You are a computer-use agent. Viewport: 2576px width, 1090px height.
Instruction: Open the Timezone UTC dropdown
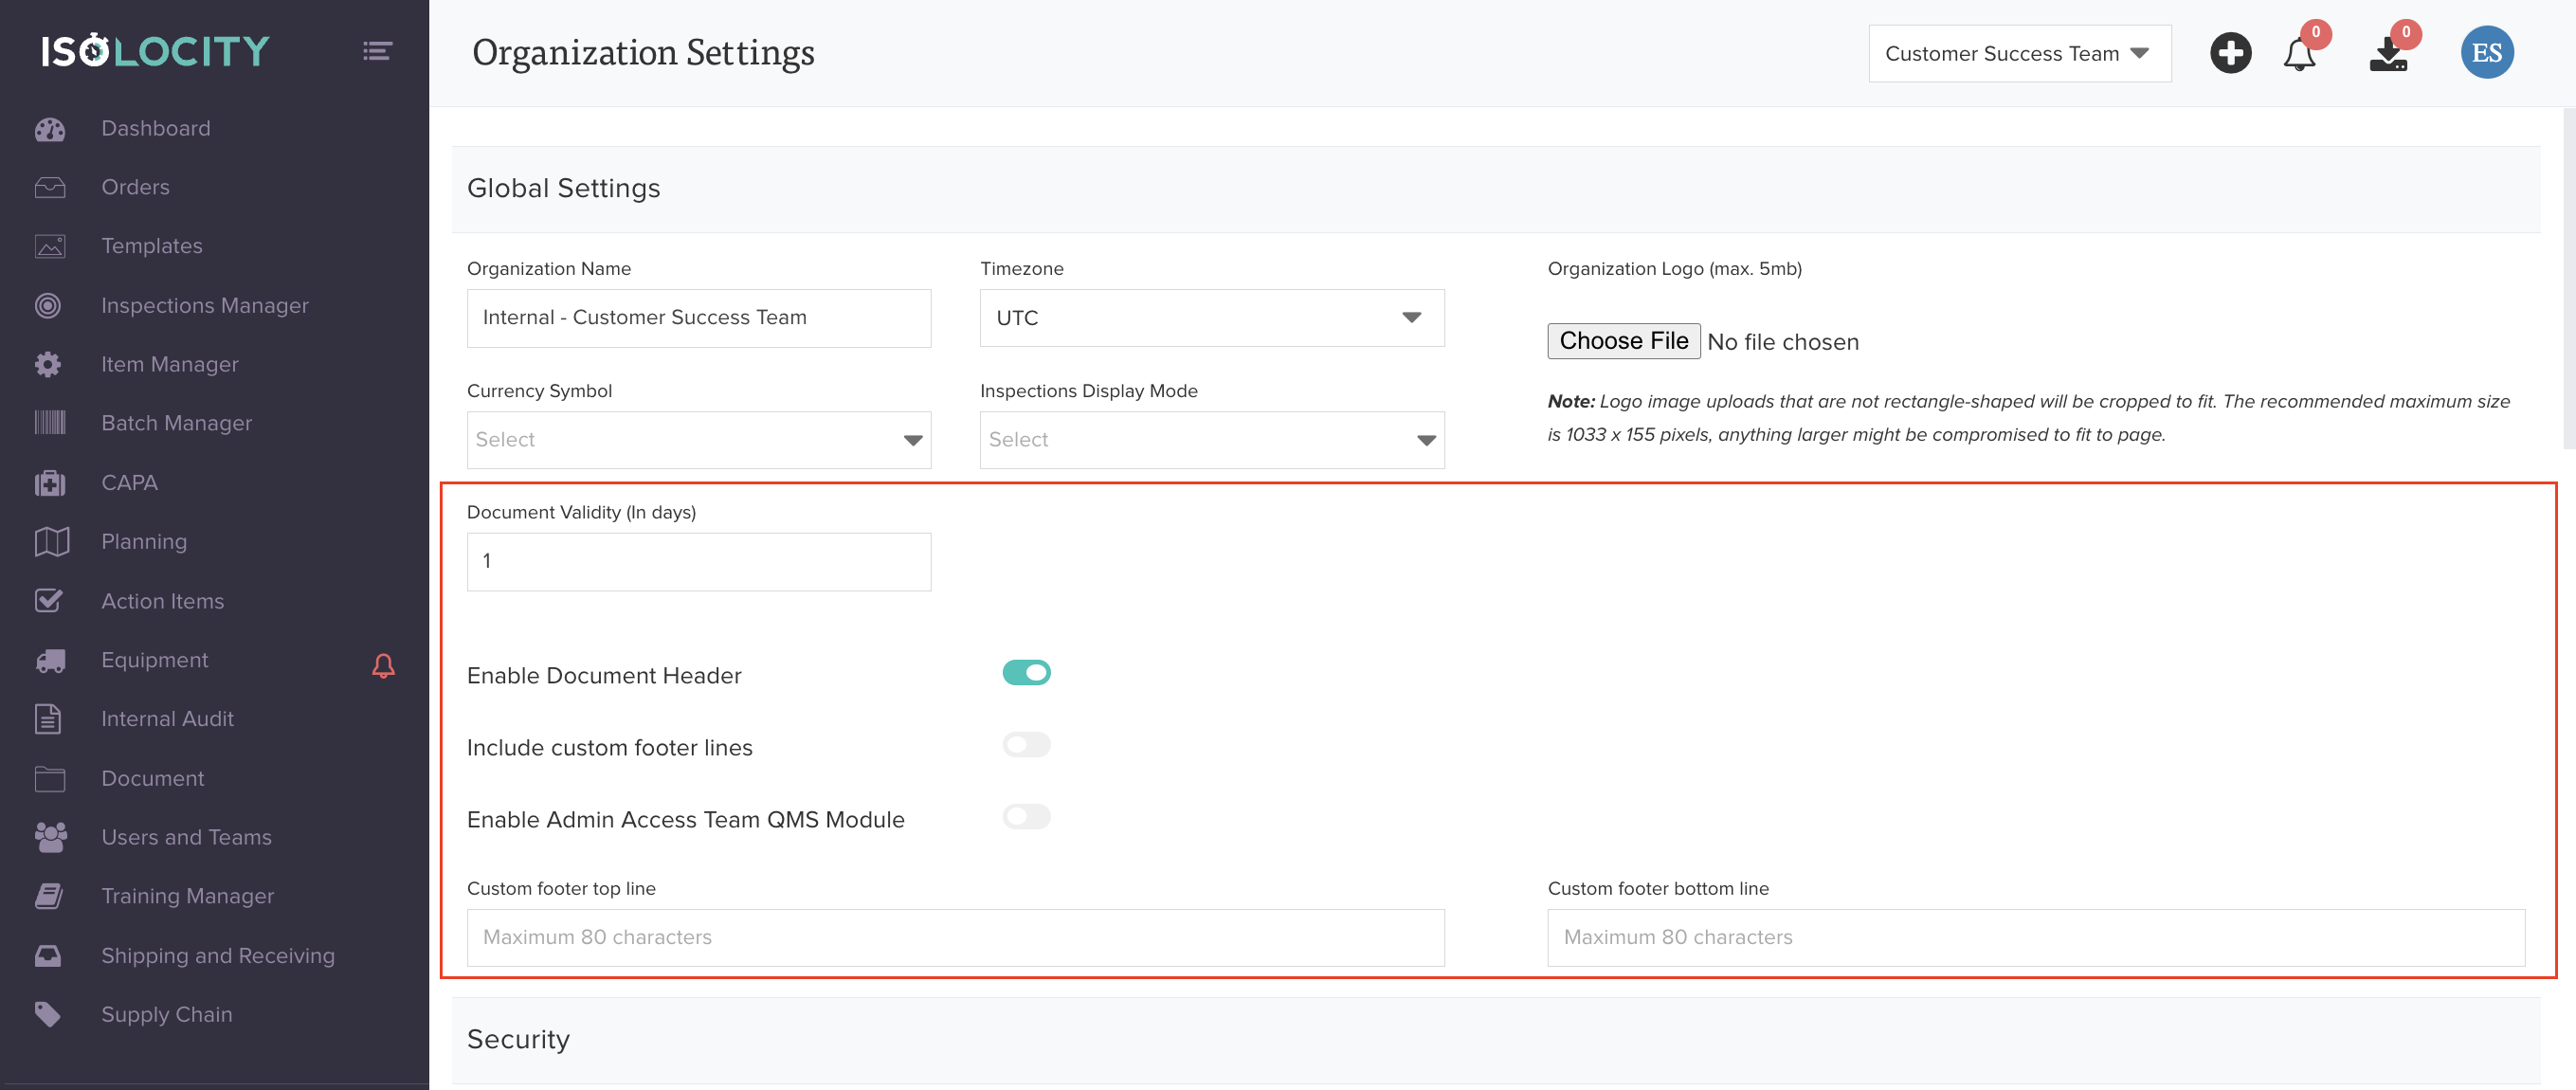pyautogui.click(x=1211, y=318)
